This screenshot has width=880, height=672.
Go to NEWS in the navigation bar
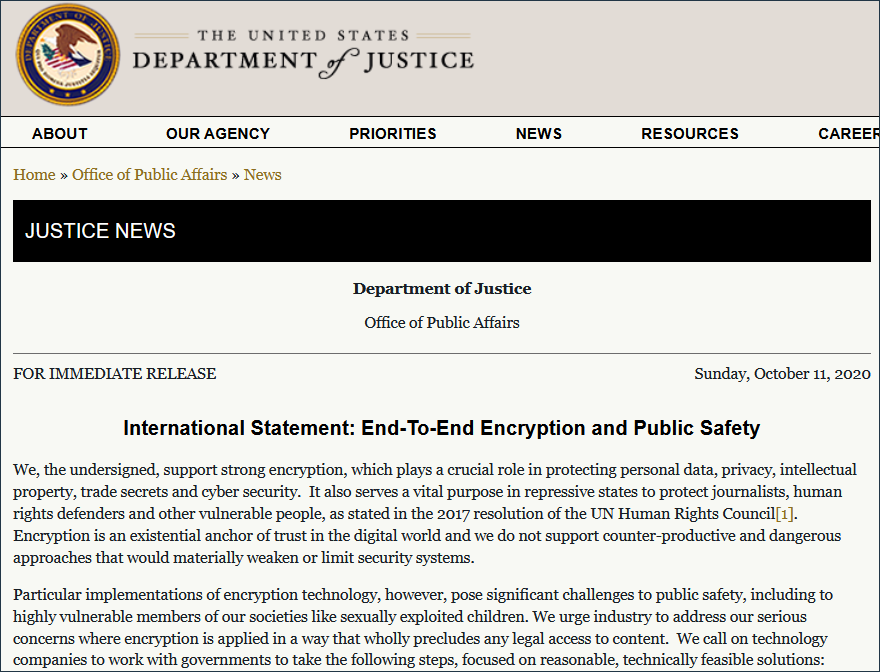pyautogui.click(x=539, y=133)
